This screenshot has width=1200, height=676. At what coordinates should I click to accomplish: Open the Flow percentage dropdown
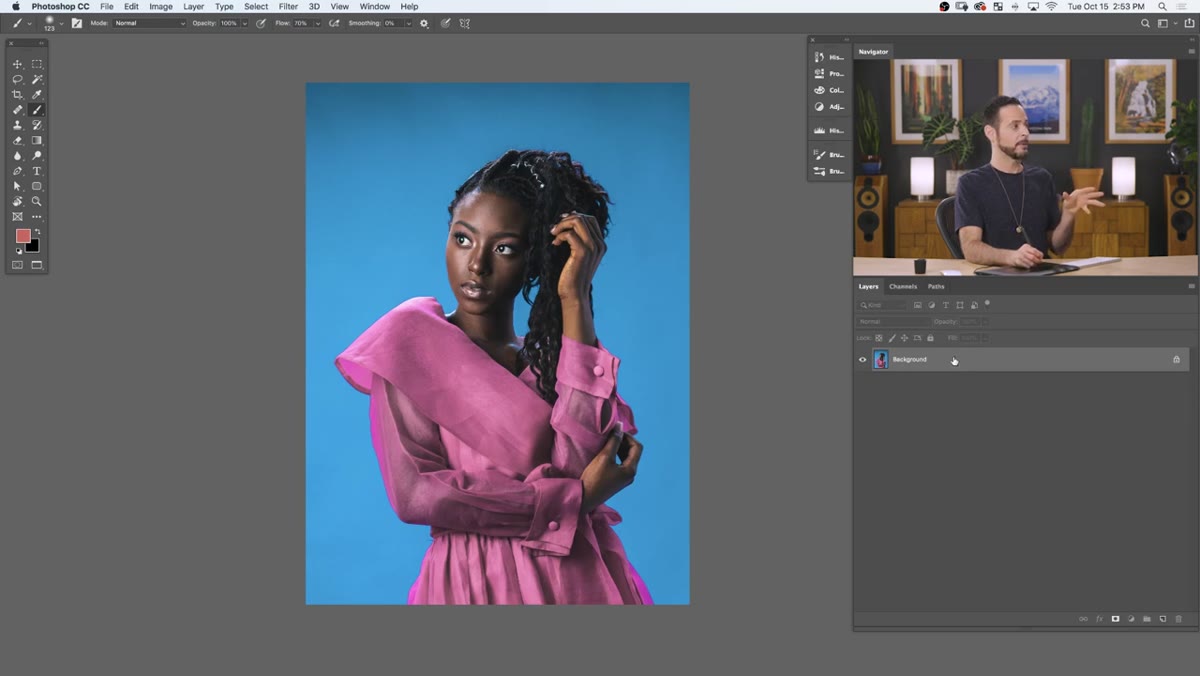coord(318,23)
